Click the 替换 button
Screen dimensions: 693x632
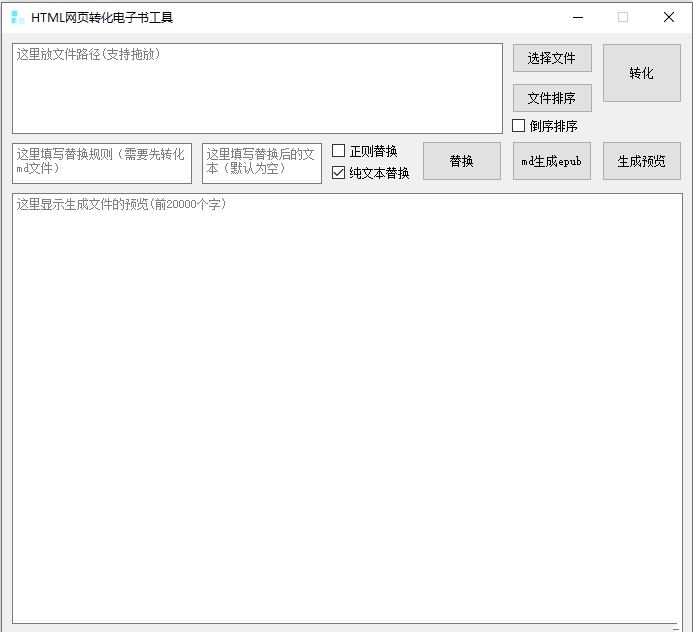(461, 161)
